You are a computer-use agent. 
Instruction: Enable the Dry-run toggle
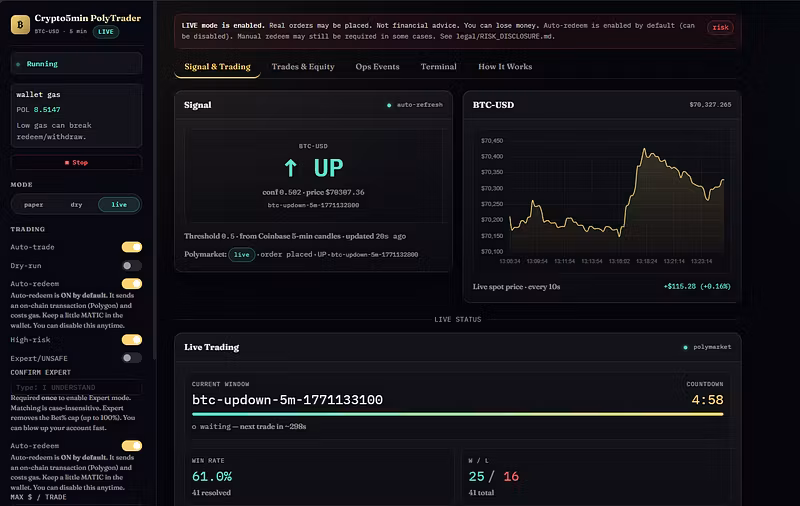132,266
